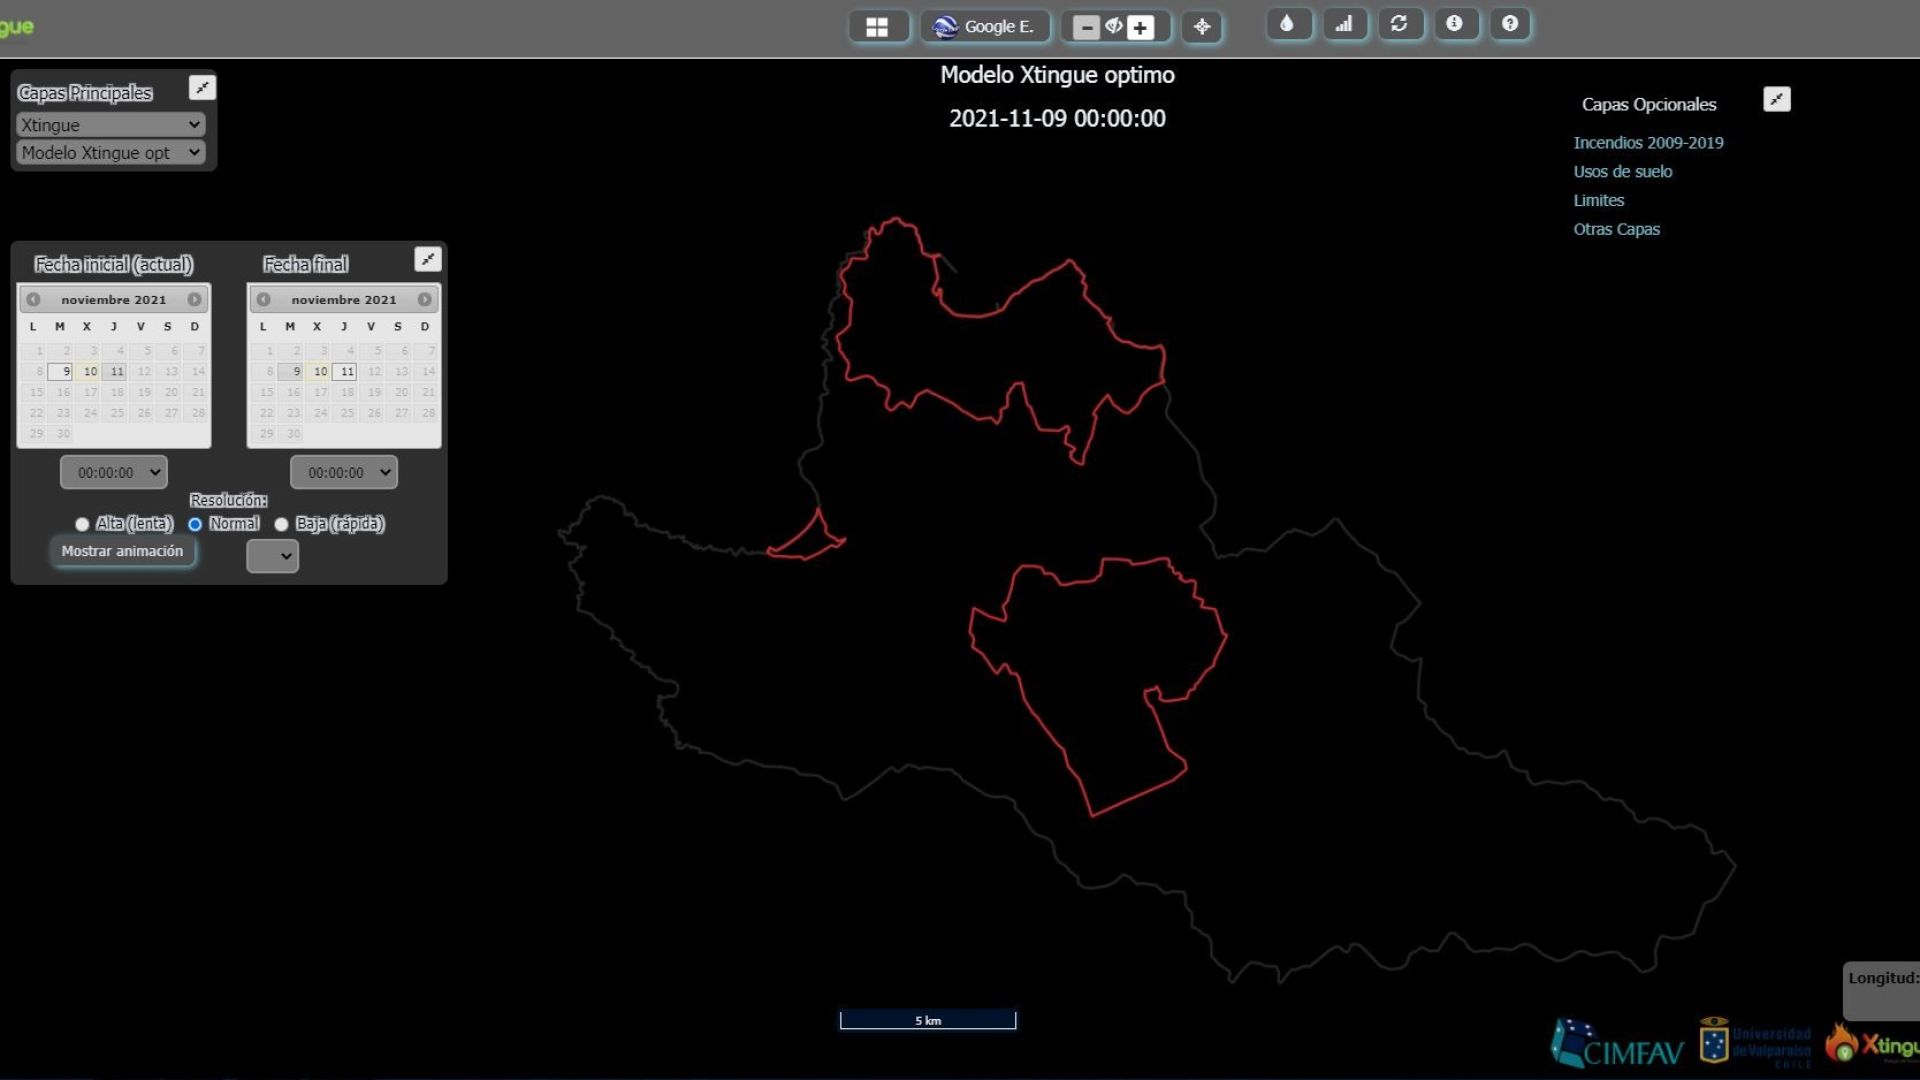Screen dimensions: 1920x1080
Task: Open the Google Earth view button
Action: click(x=985, y=27)
